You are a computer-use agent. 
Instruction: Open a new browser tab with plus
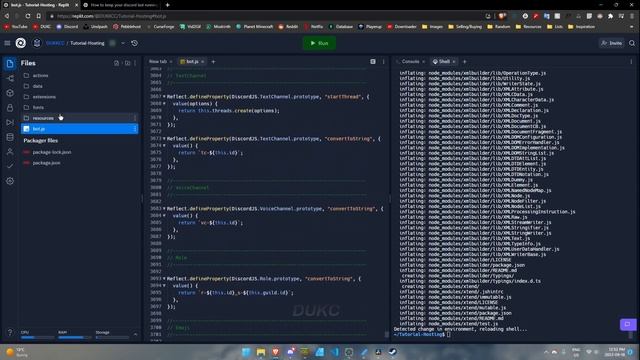click(167, 5)
